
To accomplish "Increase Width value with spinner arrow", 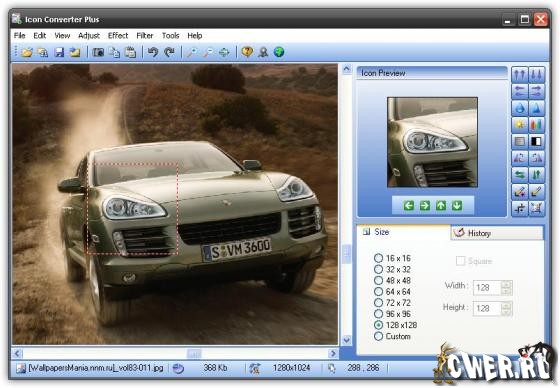I will (506, 284).
